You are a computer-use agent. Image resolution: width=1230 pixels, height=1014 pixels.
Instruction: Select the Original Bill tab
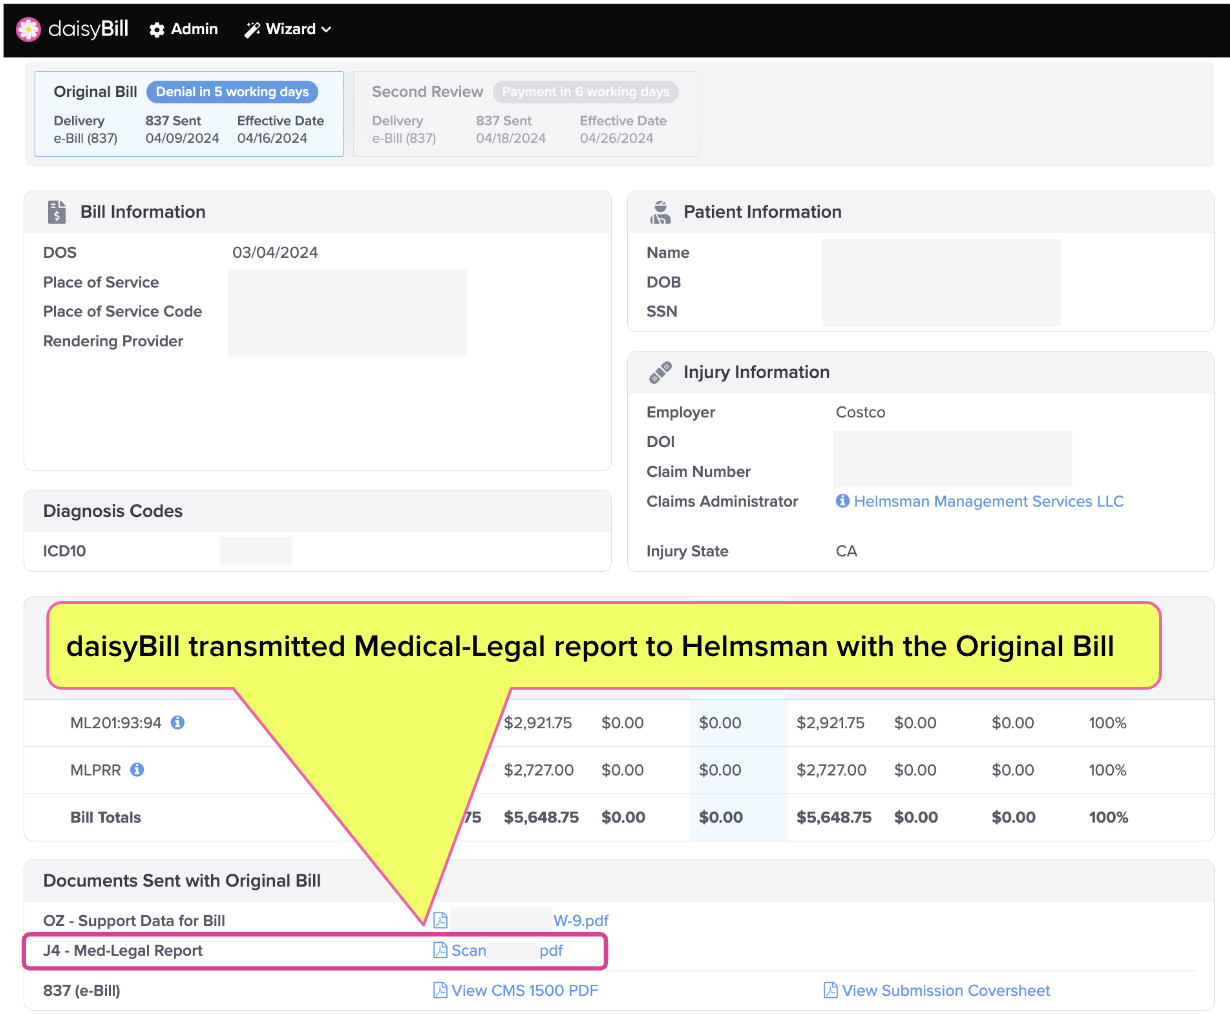point(189,114)
